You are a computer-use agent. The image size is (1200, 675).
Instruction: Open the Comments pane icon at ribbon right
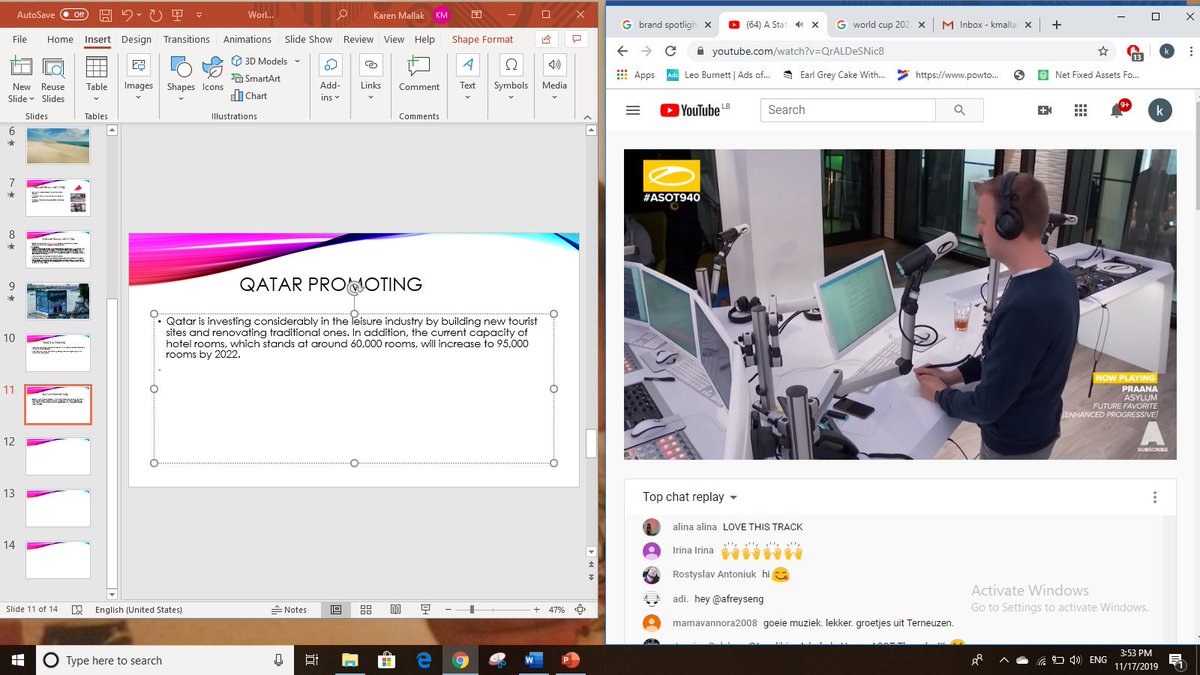[576, 39]
